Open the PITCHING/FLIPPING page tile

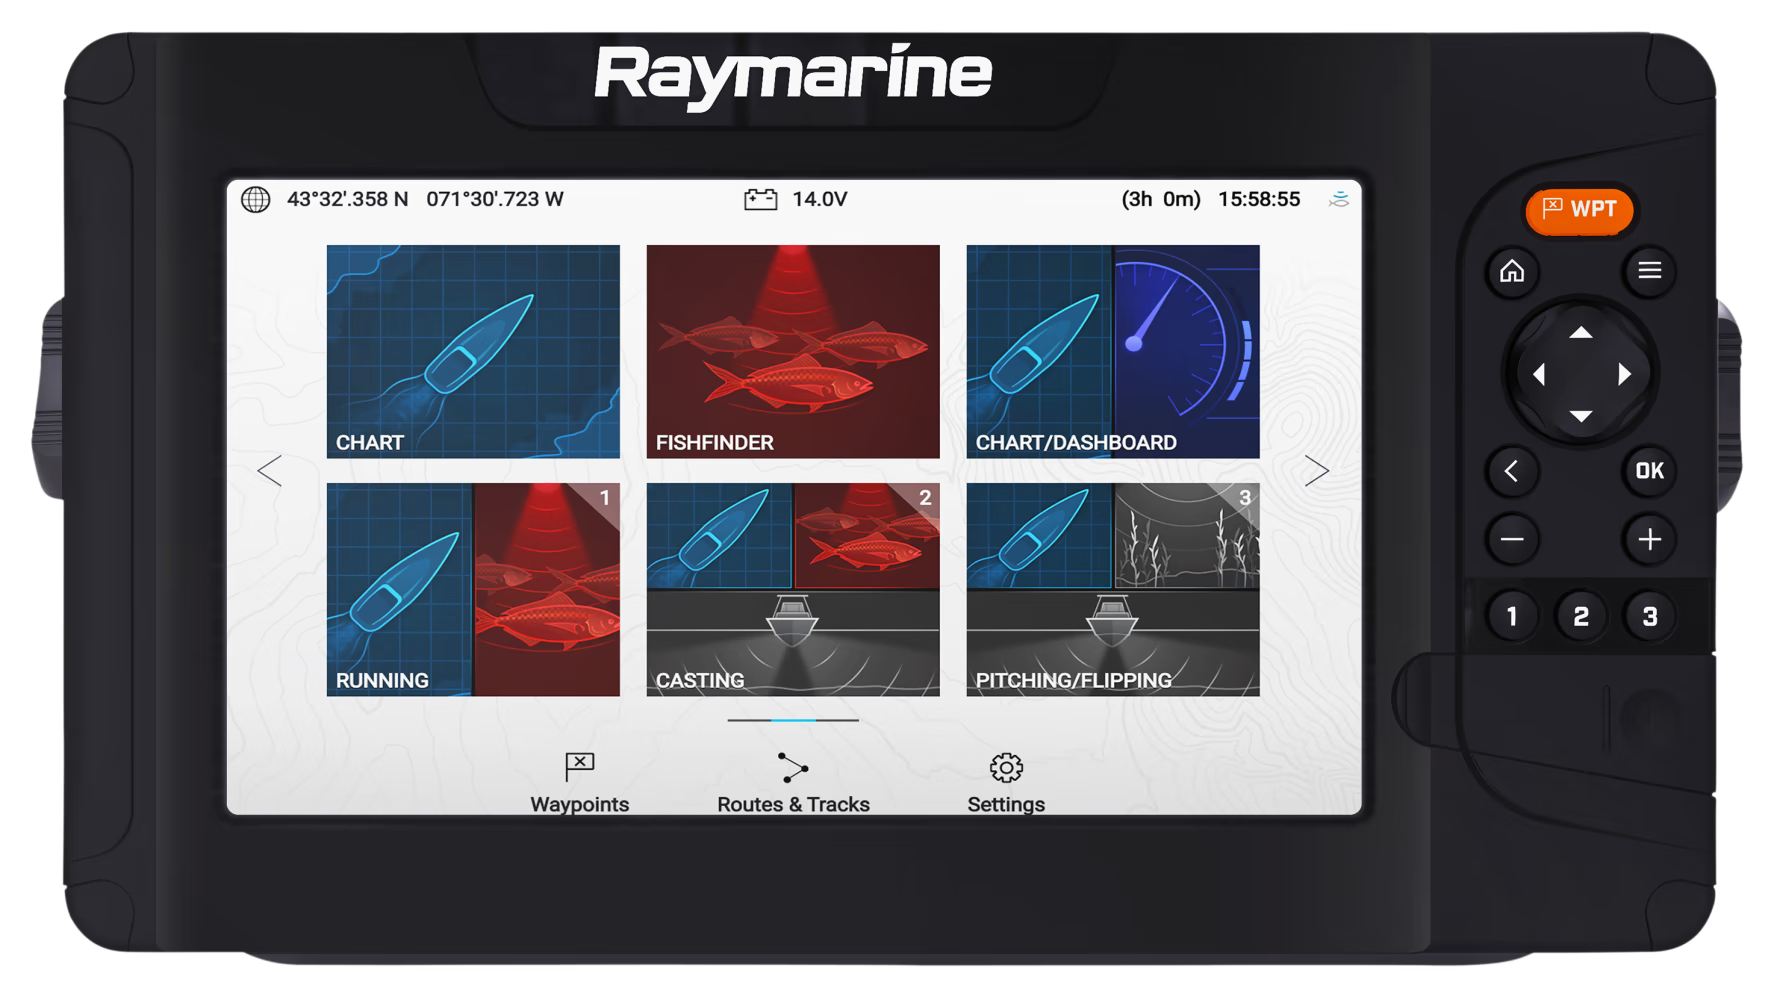[x=1113, y=589]
